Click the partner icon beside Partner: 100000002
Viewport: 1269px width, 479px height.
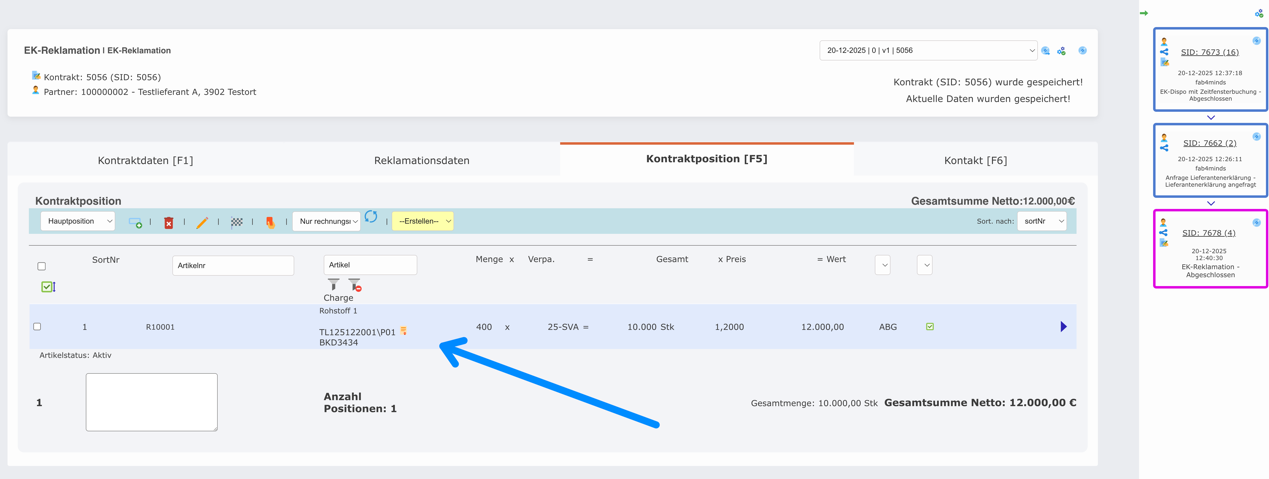point(36,90)
